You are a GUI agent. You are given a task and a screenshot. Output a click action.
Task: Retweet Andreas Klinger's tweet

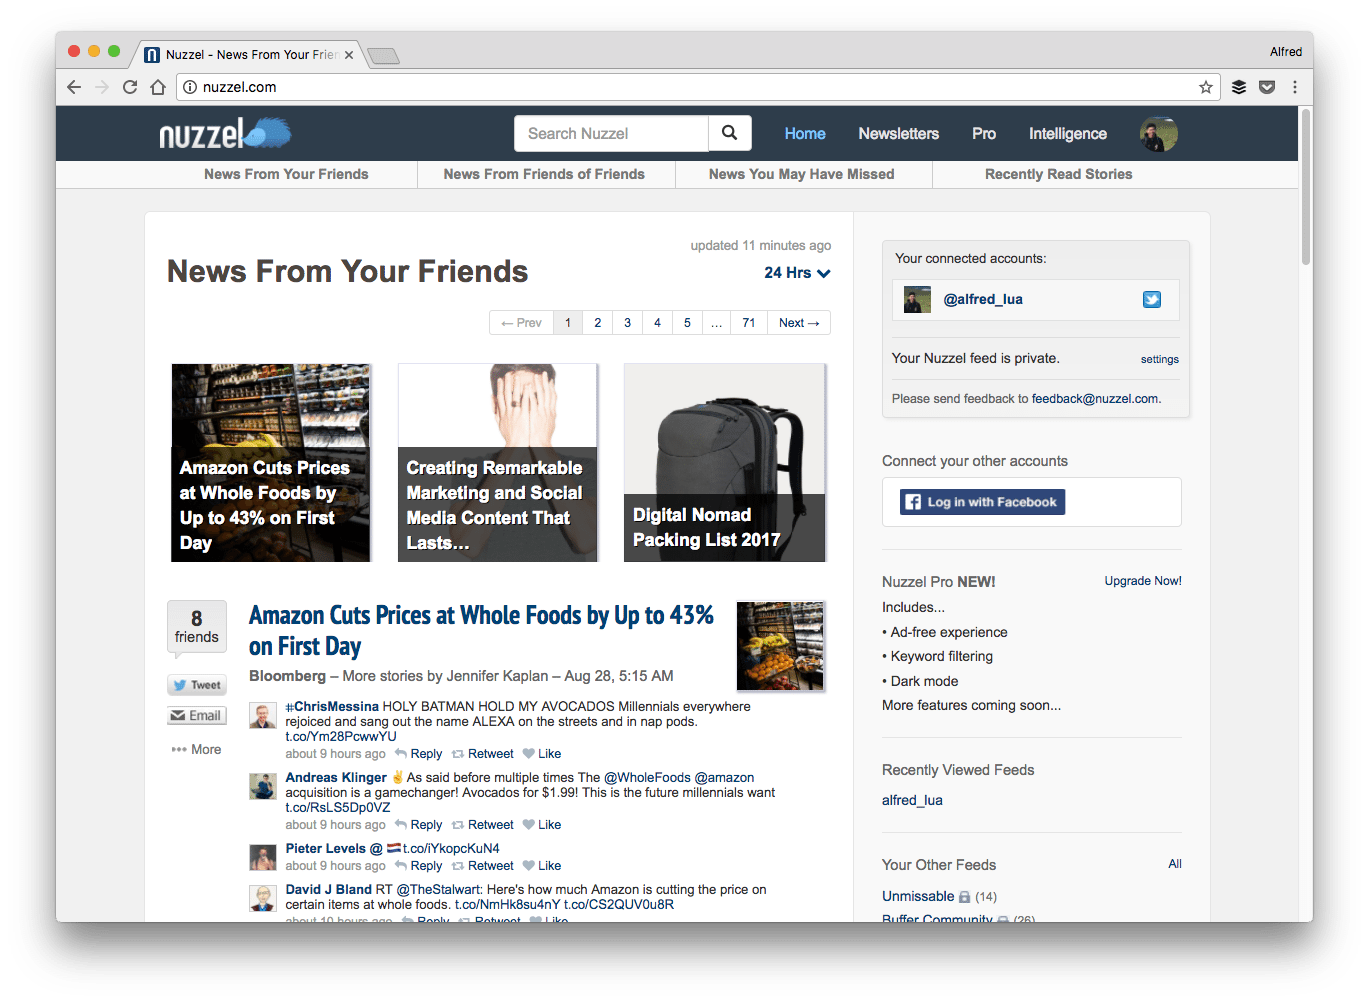pos(483,825)
